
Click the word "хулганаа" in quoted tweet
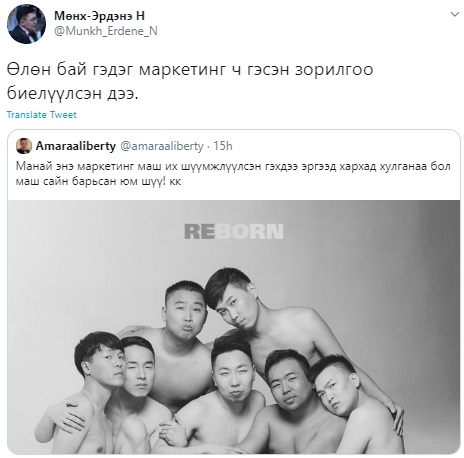coord(402,166)
